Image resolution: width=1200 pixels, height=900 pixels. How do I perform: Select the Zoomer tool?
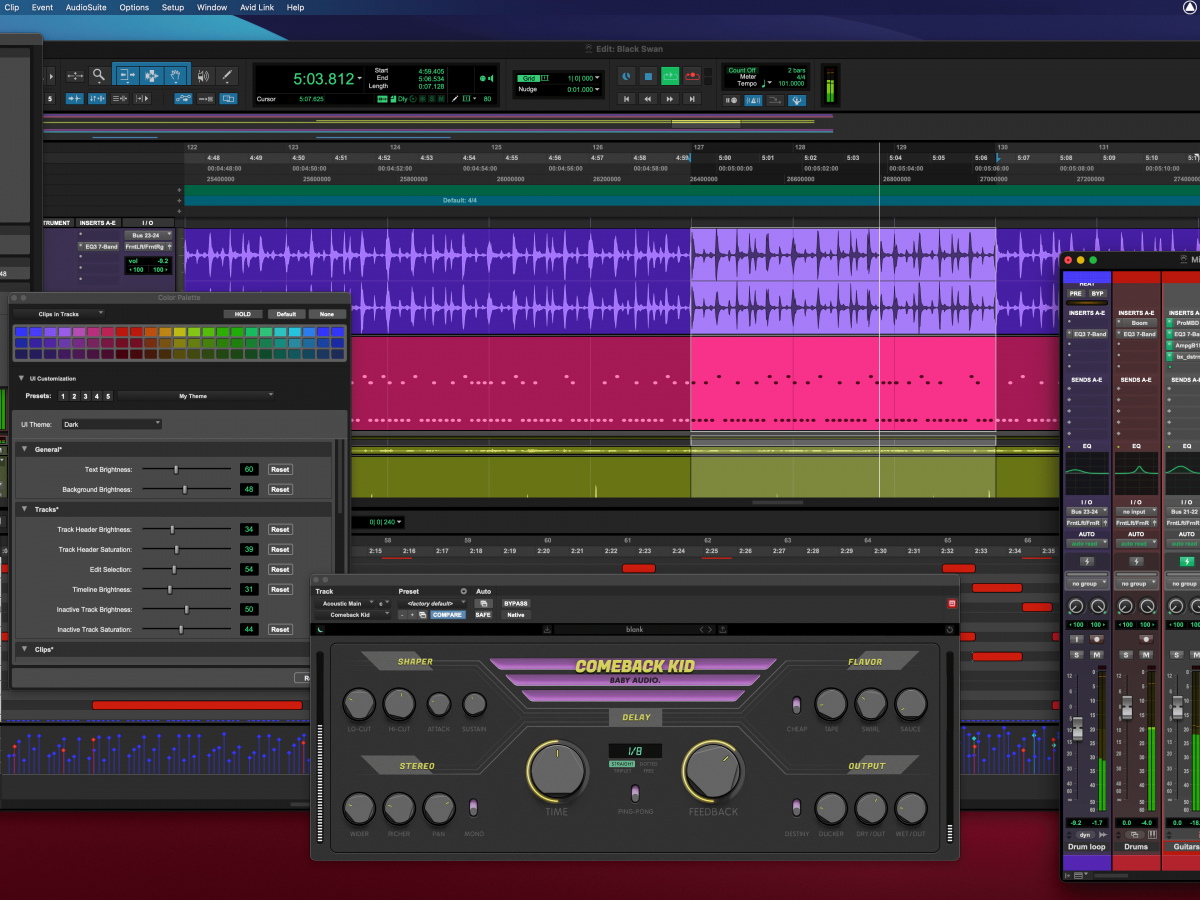click(99, 76)
